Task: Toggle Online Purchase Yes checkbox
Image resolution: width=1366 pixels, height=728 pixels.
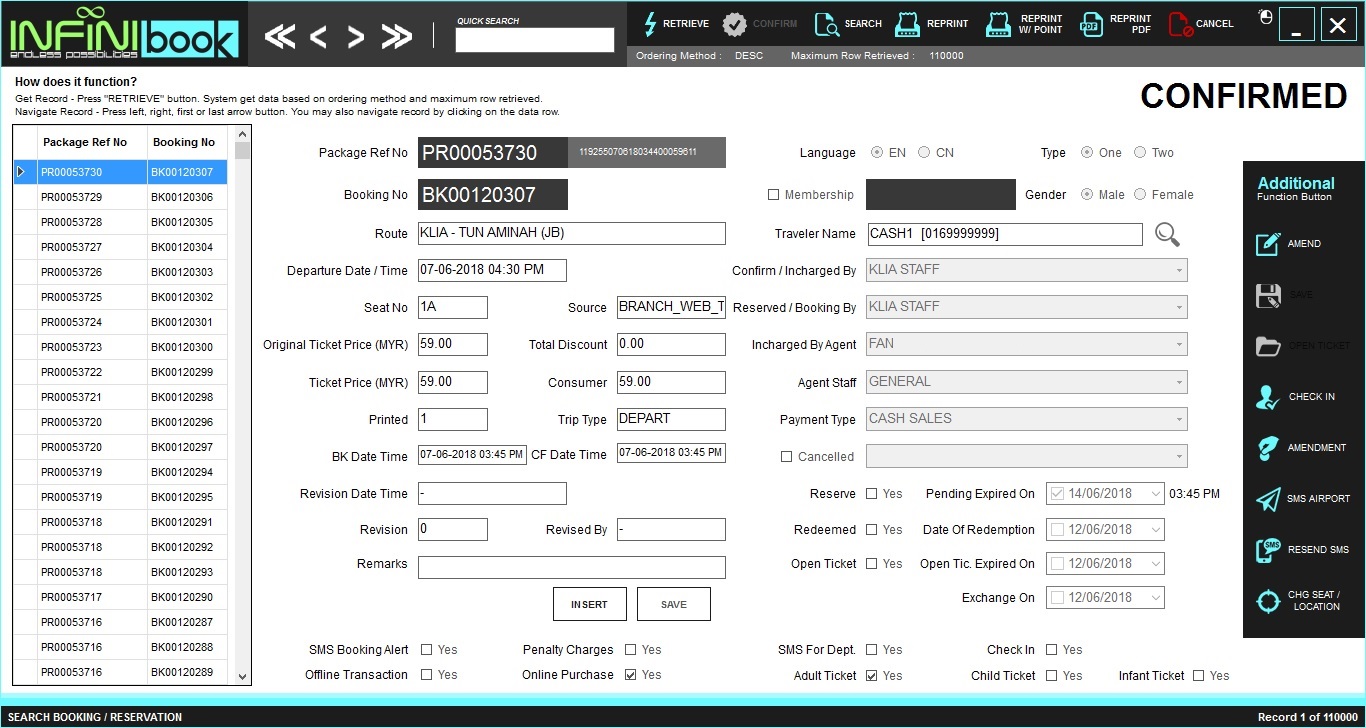Action: 631,675
